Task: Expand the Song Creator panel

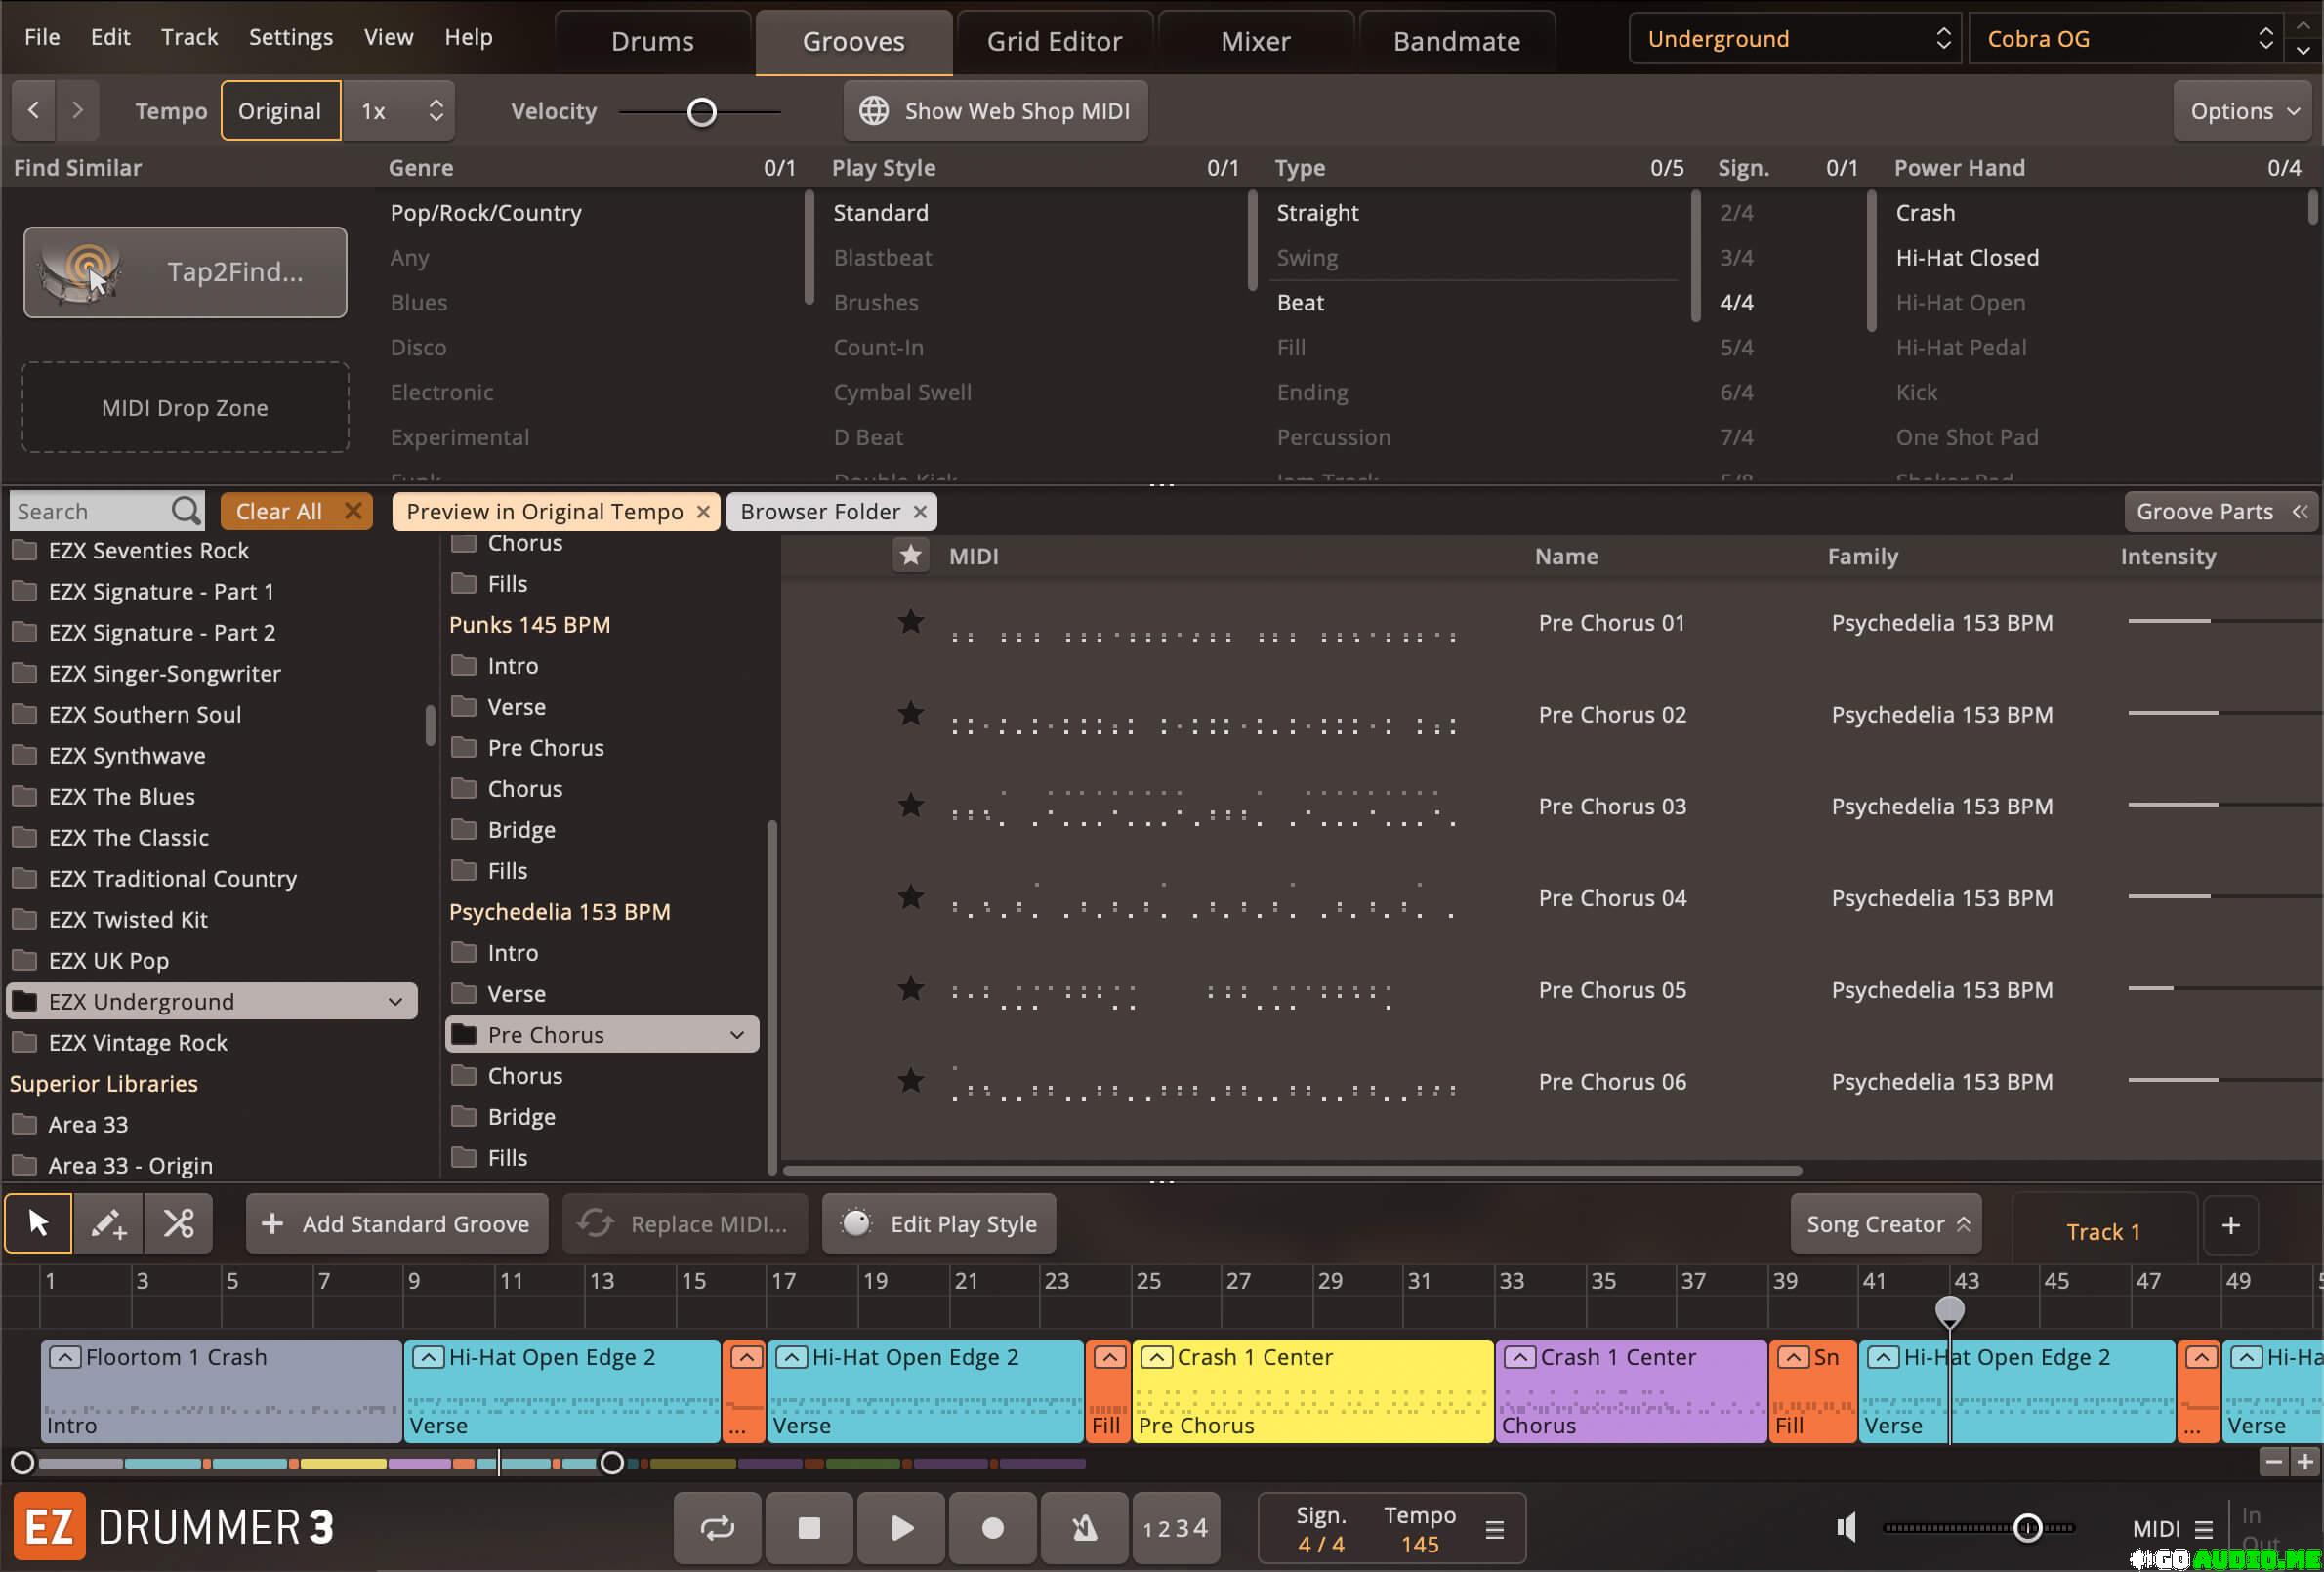Action: coord(1886,1224)
